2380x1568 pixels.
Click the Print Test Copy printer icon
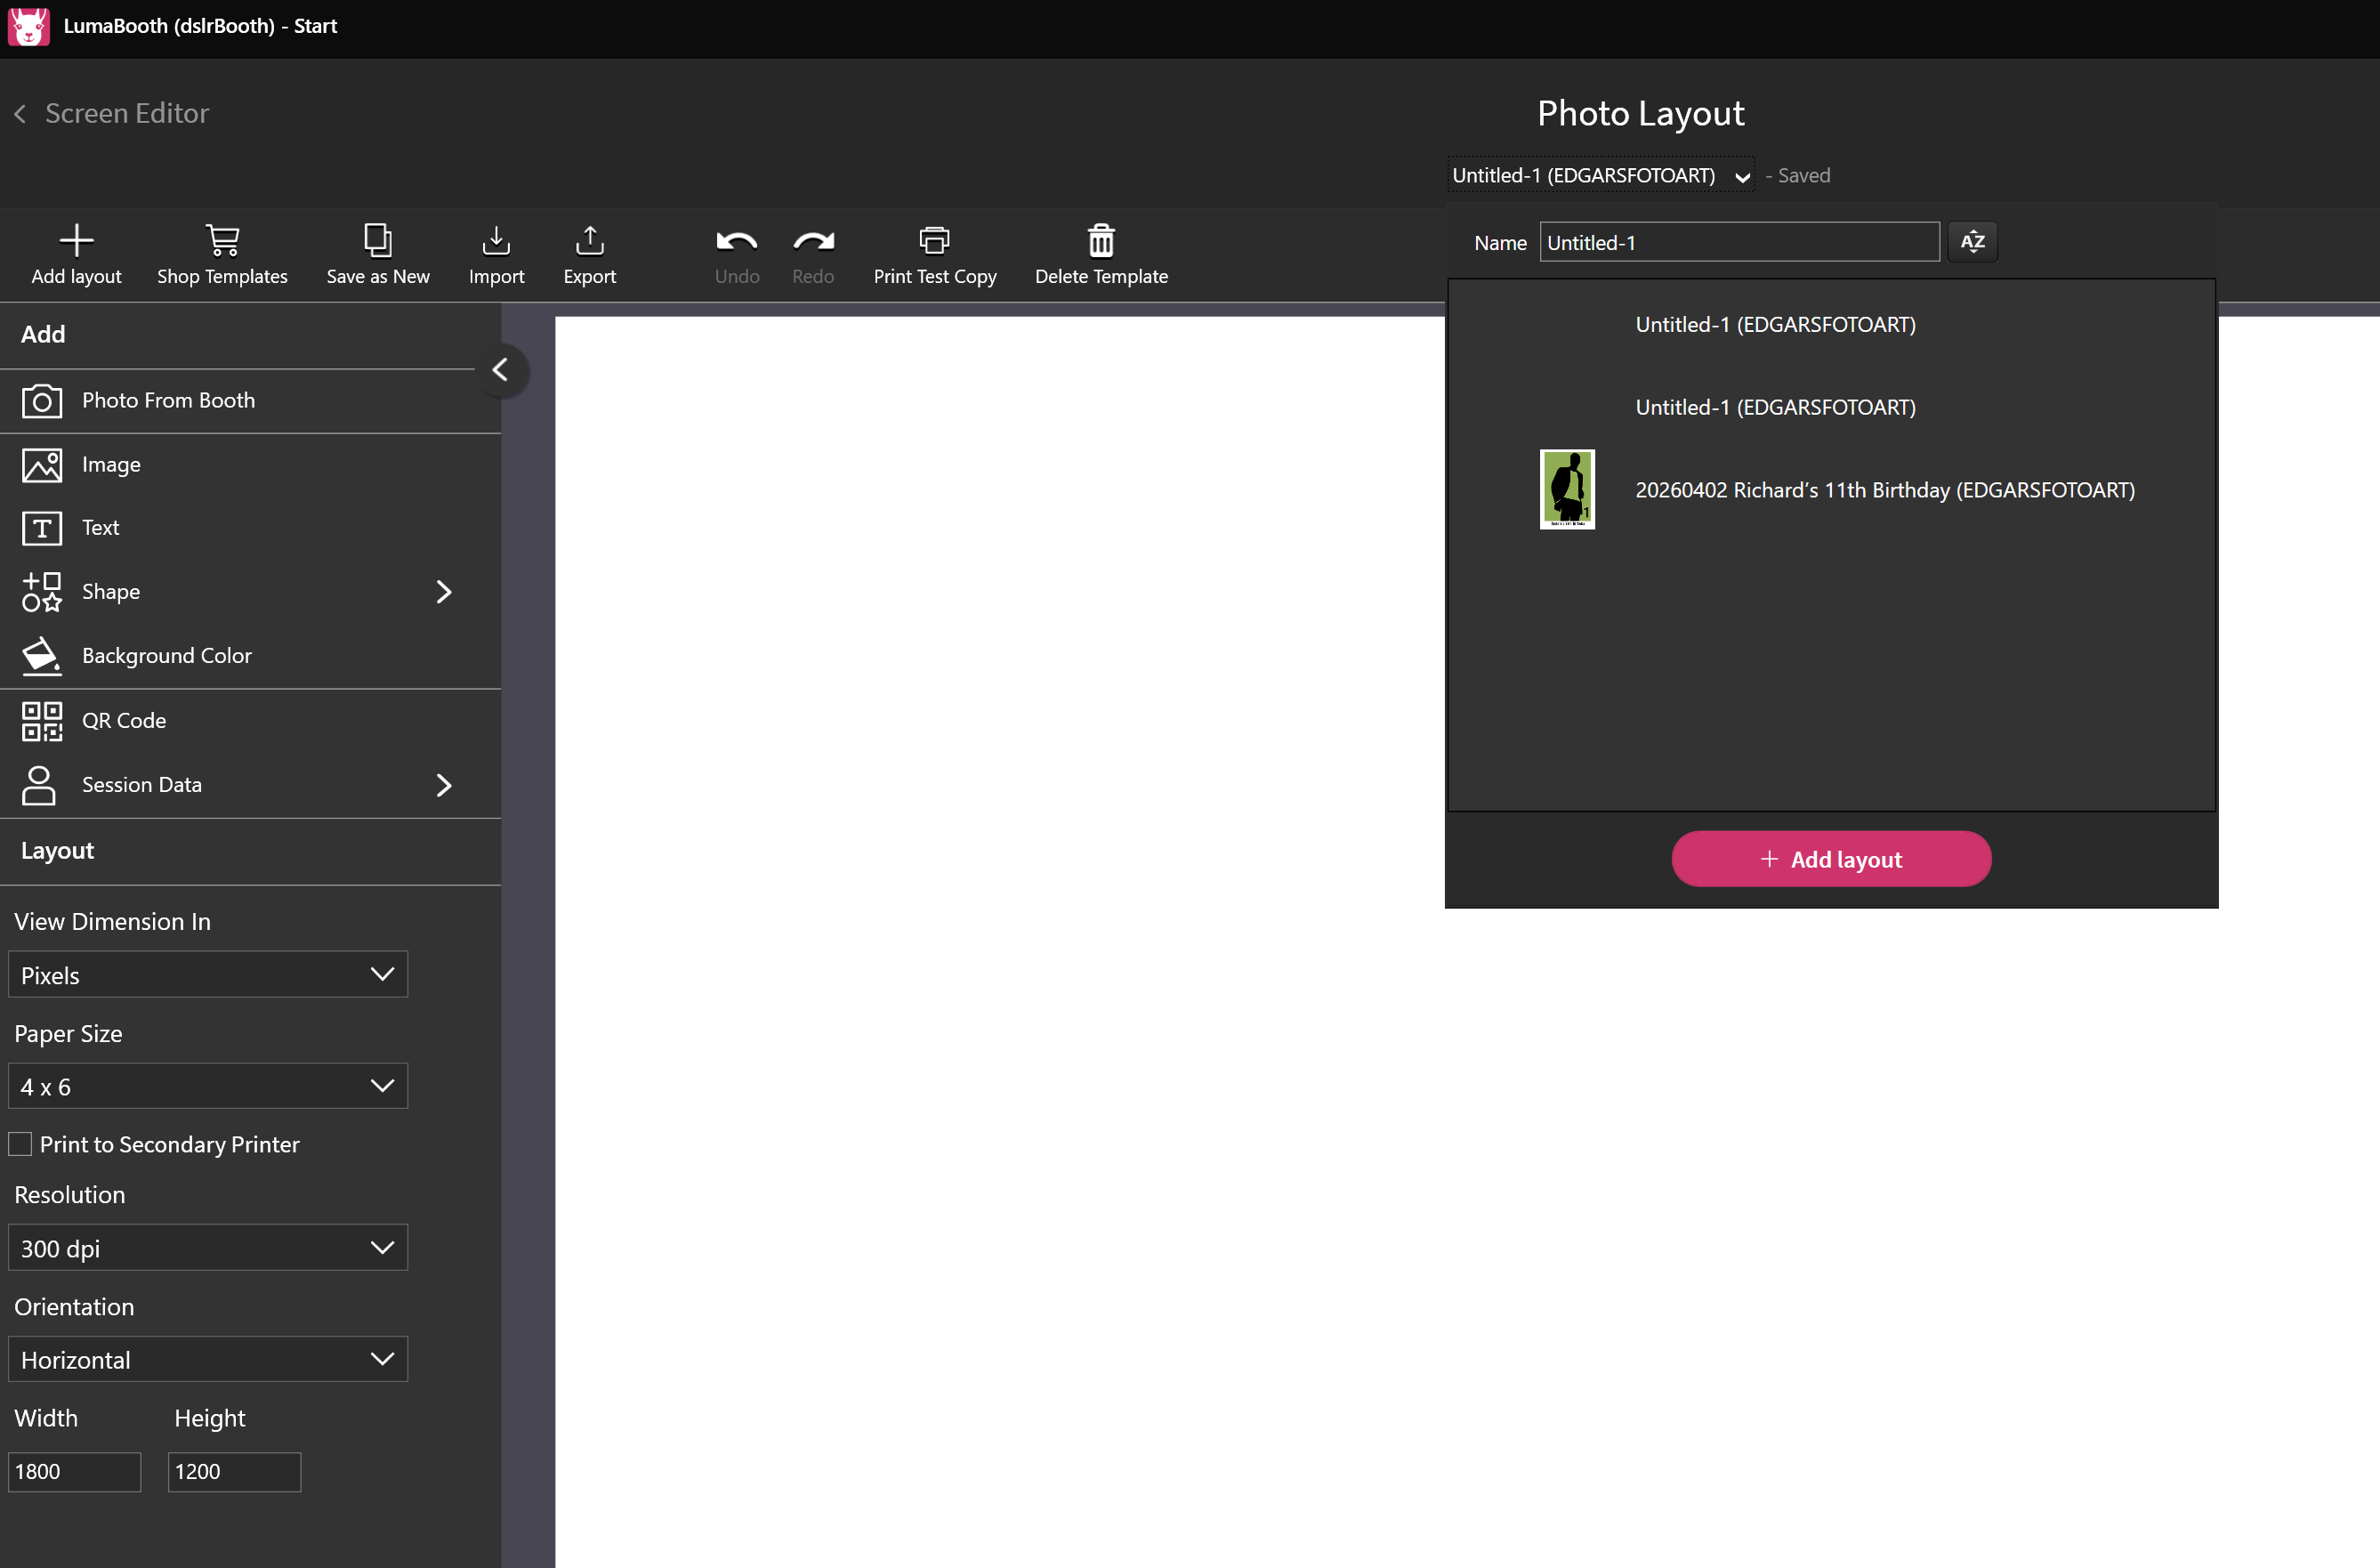934,240
